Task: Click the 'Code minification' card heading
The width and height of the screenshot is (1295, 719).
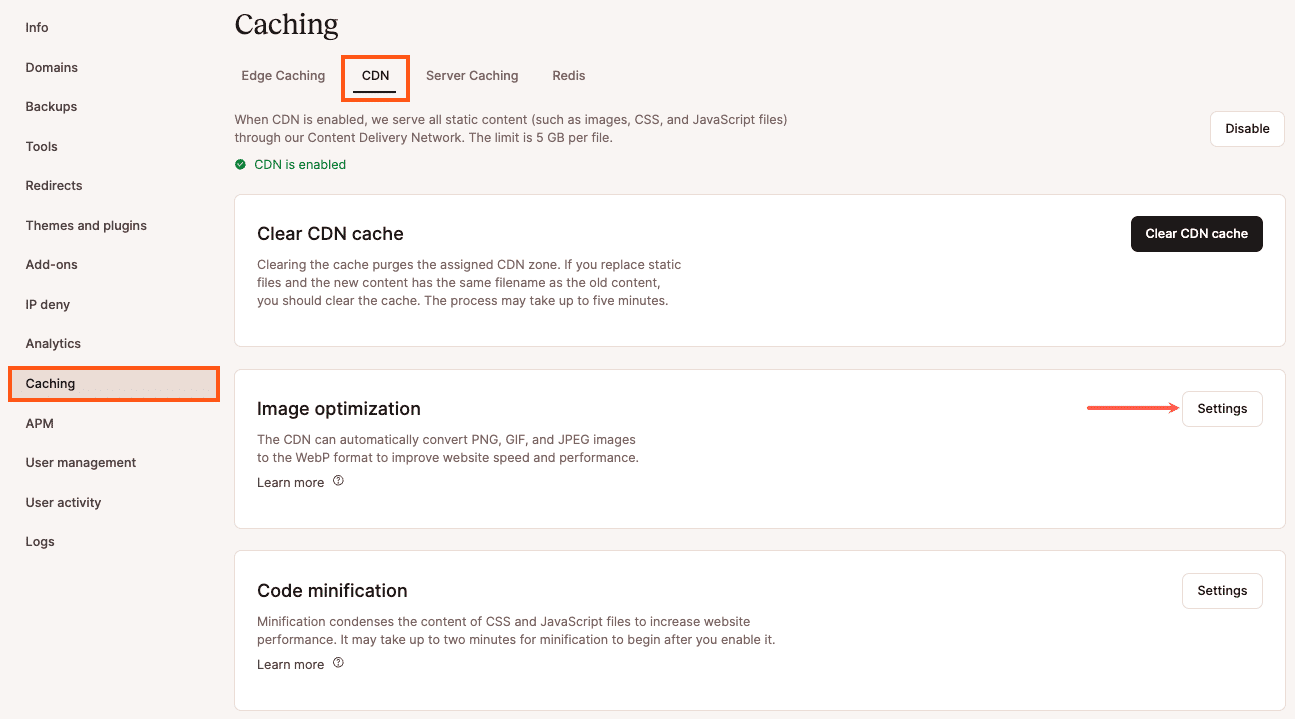Action: tap(332, 591)
